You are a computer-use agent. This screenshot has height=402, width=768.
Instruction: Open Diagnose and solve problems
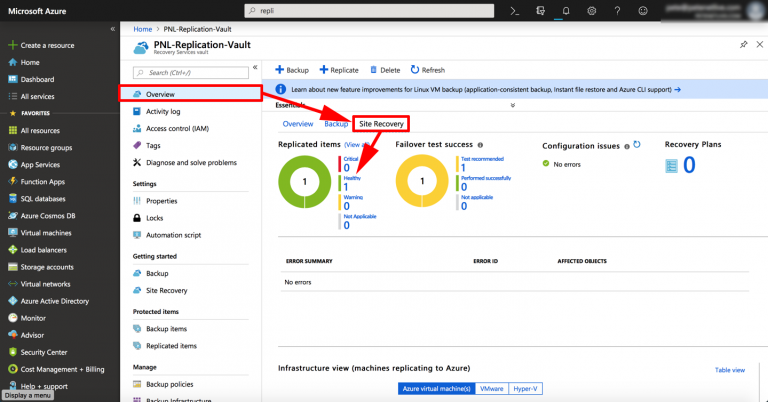pyautogui.click(x=191, y=163)
